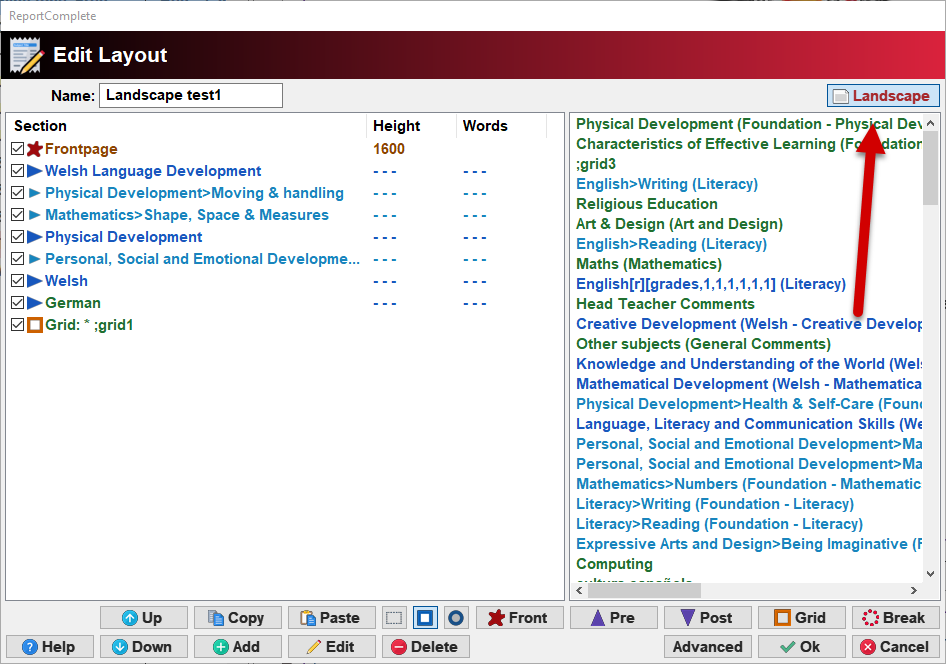Select 'Head Teacher Comments' in the list

[665, 304]
